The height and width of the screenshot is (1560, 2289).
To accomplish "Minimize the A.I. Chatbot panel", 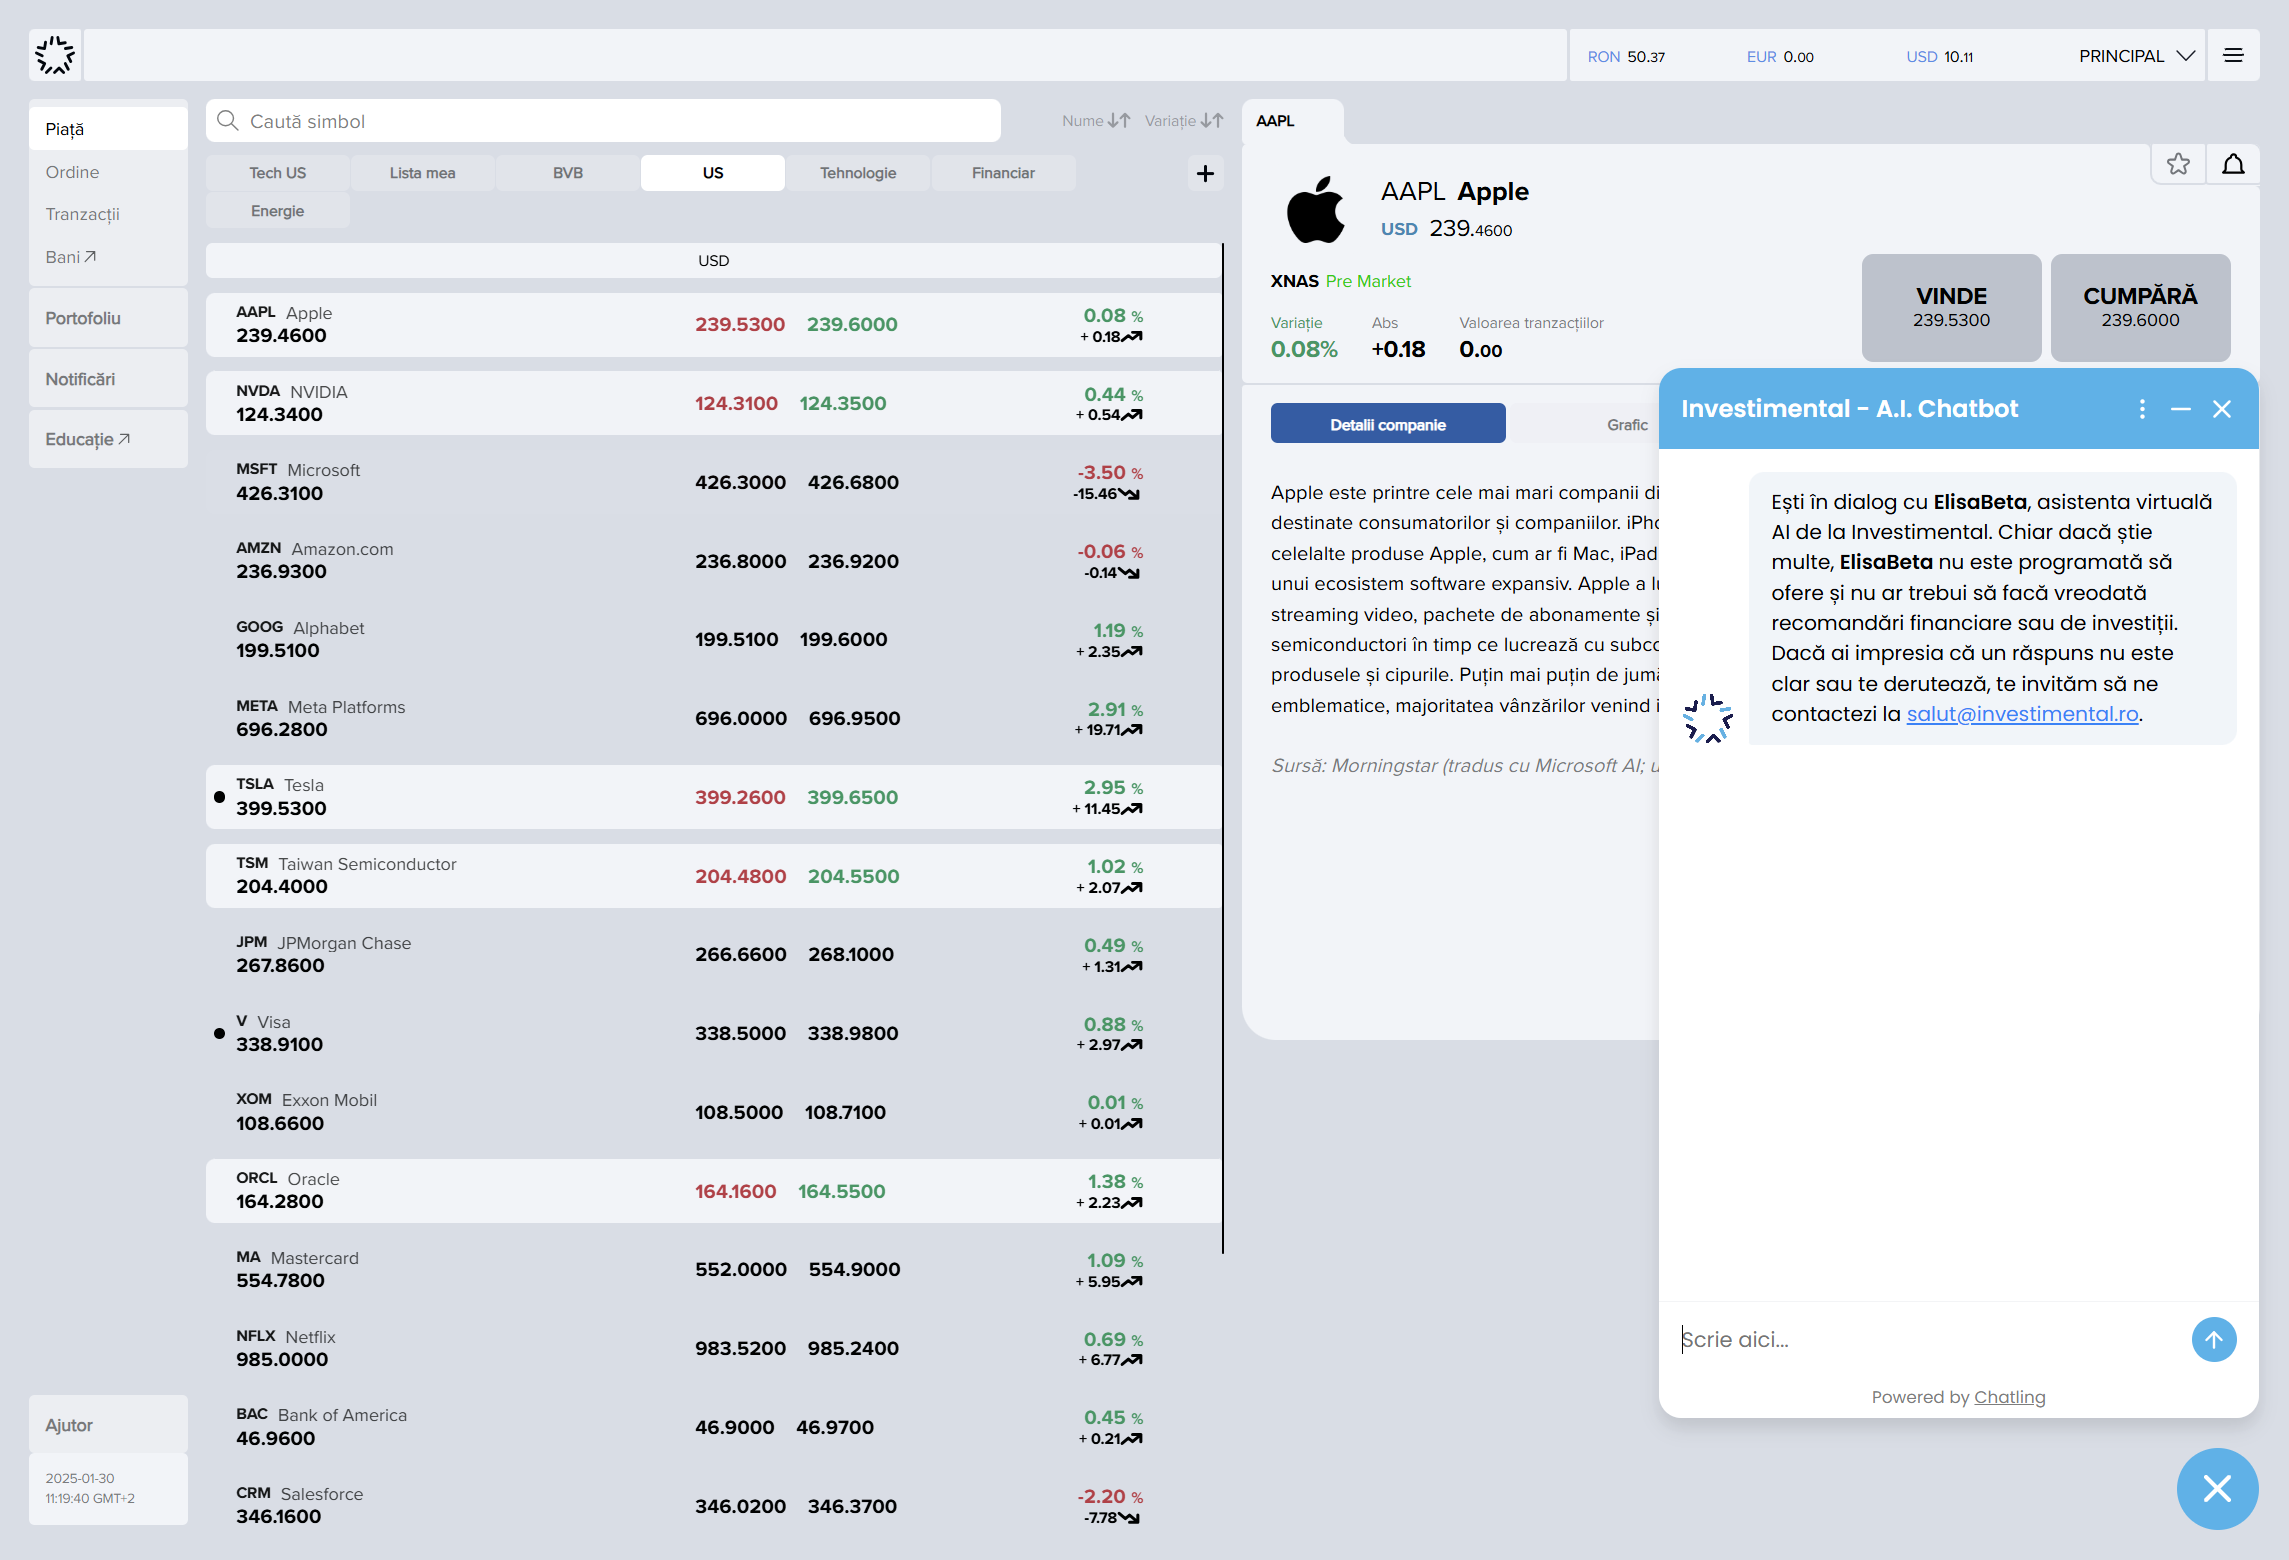I will pos(2181,408).
